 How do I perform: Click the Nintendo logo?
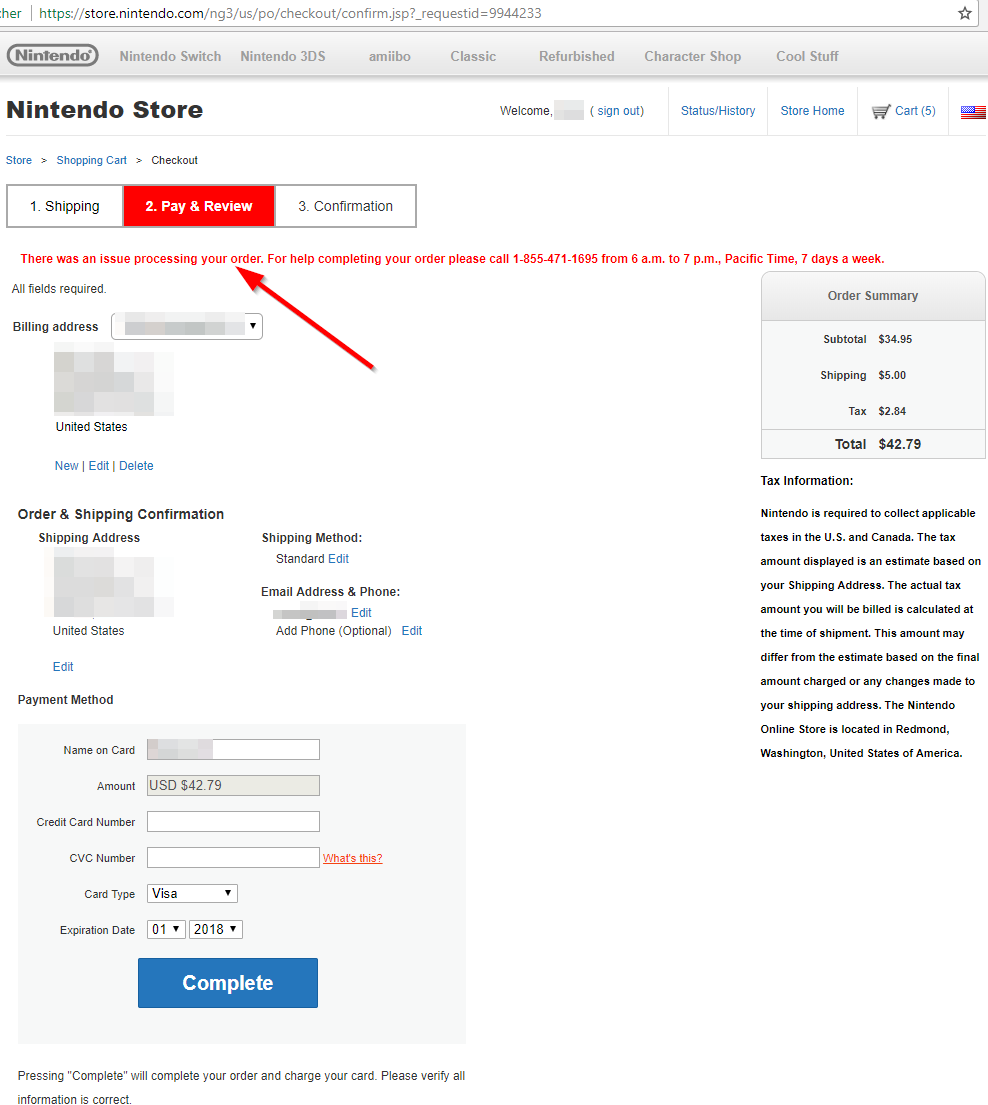pos(53,55)
